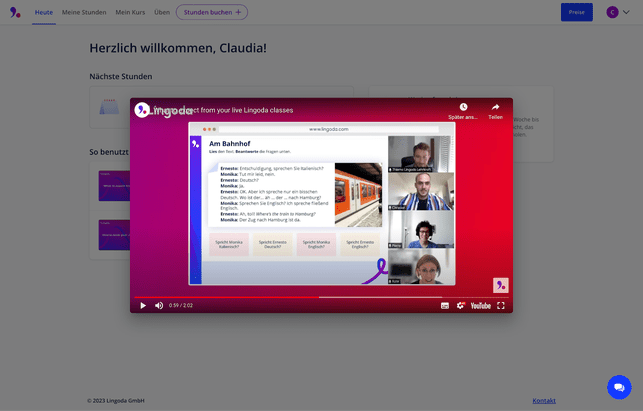This screenshot has height=411, width=643.
Task: Open the chat support bubble
Action: click(618, 387)
